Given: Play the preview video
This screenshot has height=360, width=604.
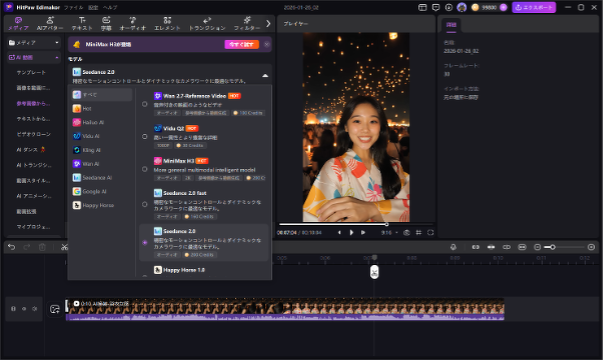Looking at the screenshot, I should pyautogui.click(x=351, y=233).
